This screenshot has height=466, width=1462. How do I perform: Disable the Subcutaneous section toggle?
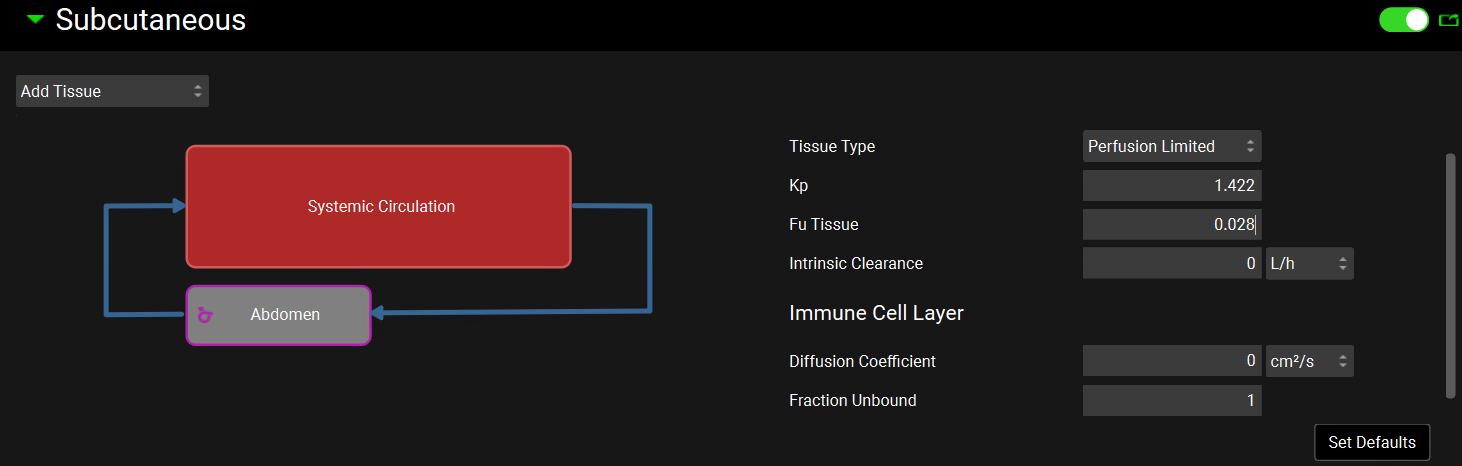[x=1403, y=19]
